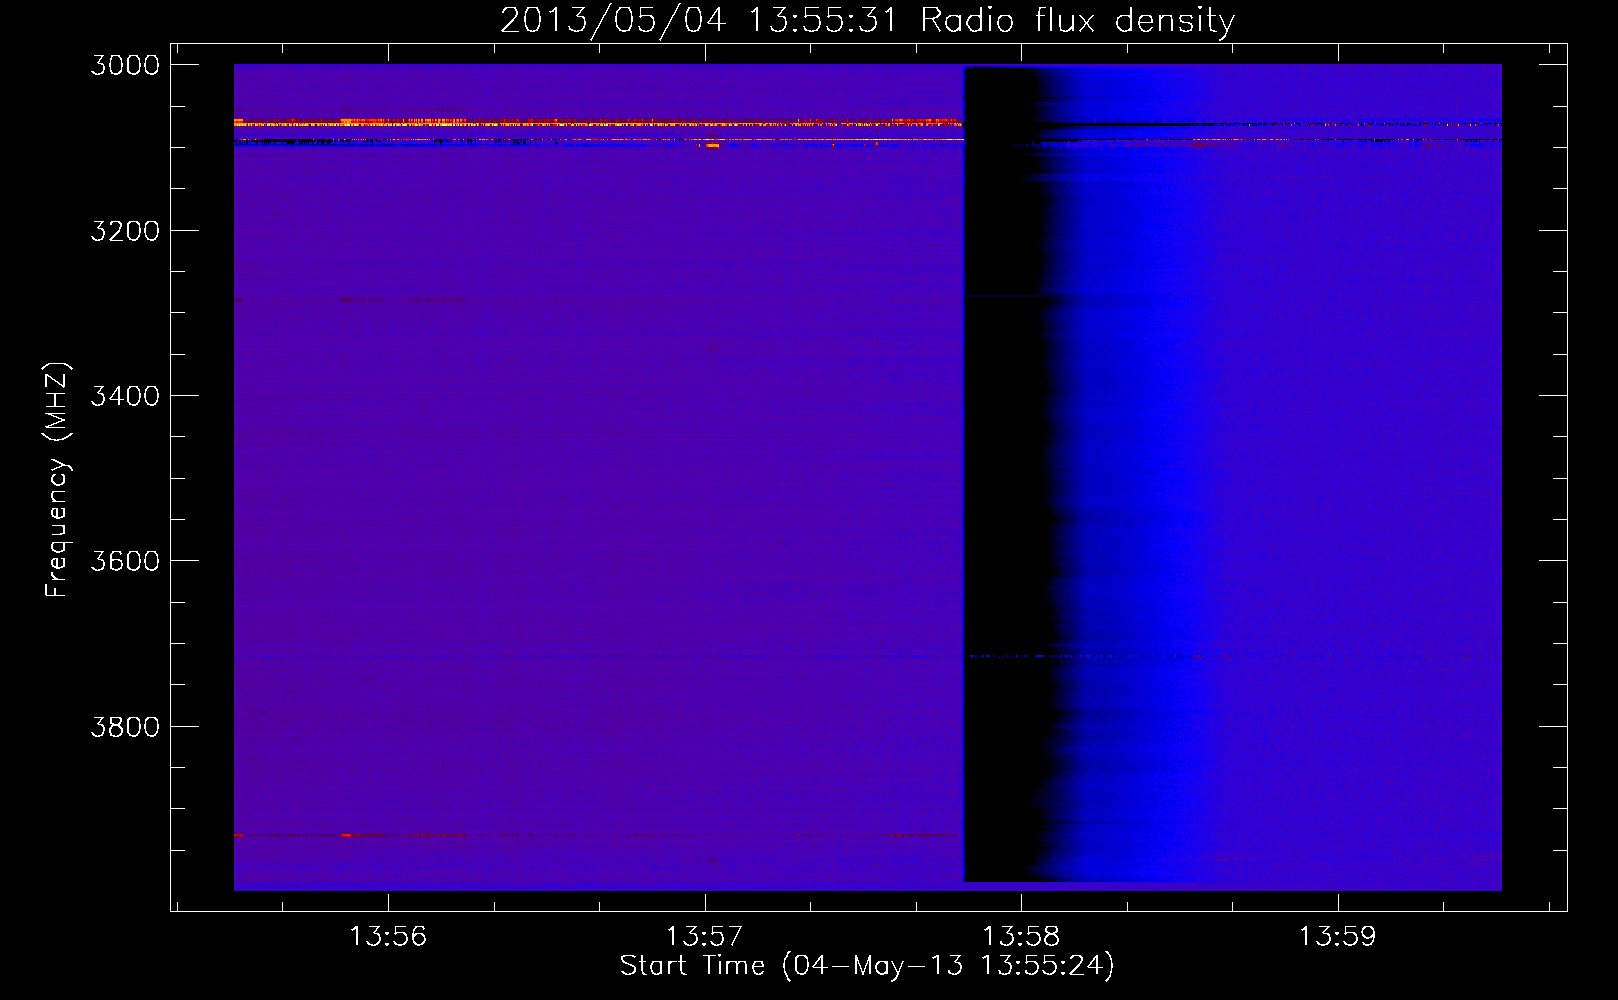
Task: Click the 13:58 time axis label
Action: click(x=1021, y=937)
